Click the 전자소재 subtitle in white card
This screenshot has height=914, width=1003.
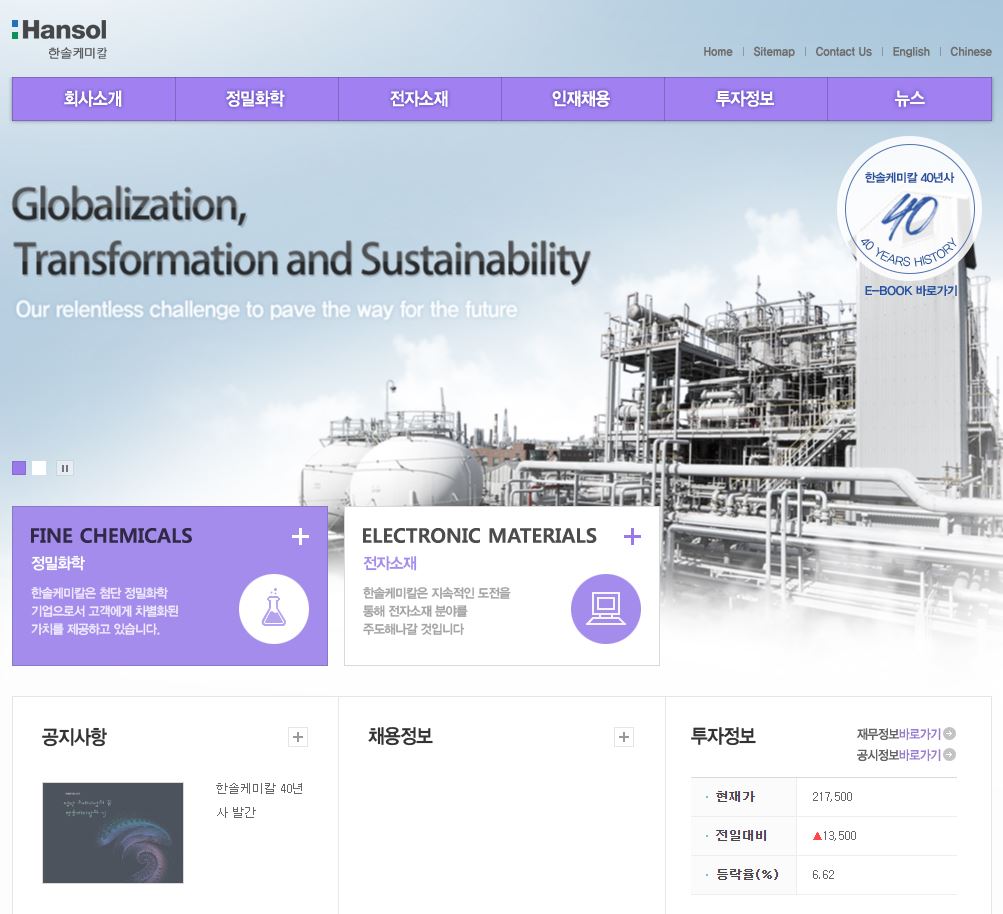tap(390, 563)
